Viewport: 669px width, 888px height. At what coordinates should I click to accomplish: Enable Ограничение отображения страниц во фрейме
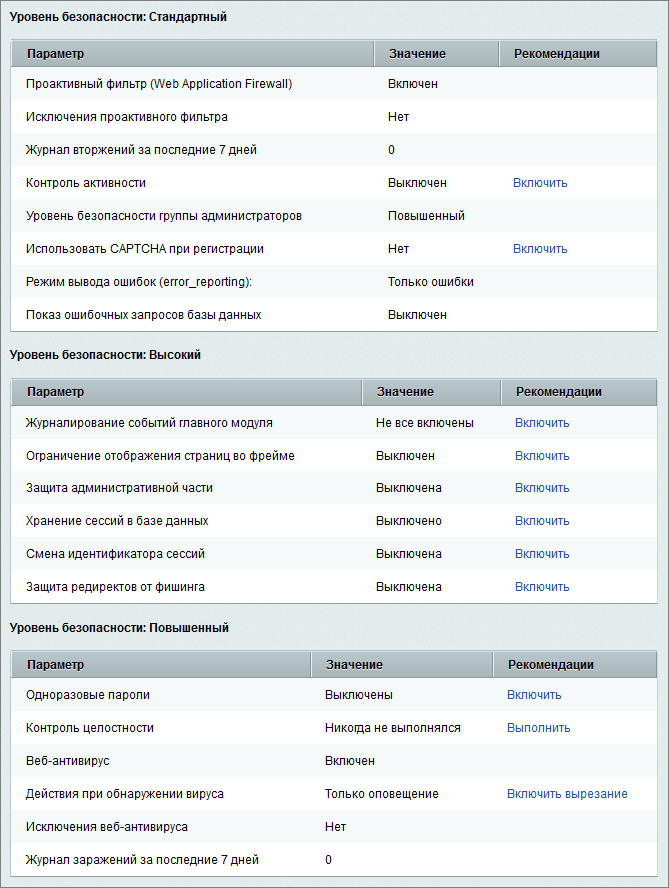(x=542, y=456)
